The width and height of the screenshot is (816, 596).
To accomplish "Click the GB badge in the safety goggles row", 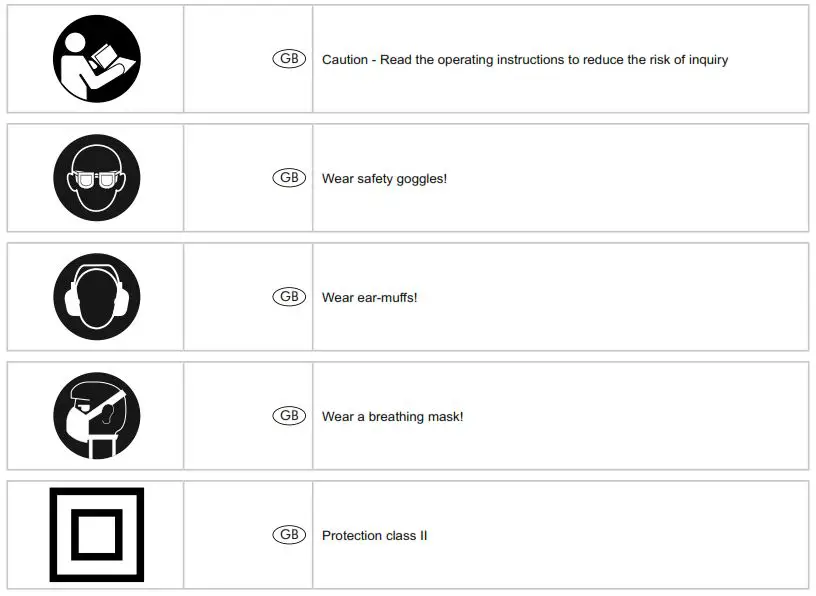I will pos(289,178).
